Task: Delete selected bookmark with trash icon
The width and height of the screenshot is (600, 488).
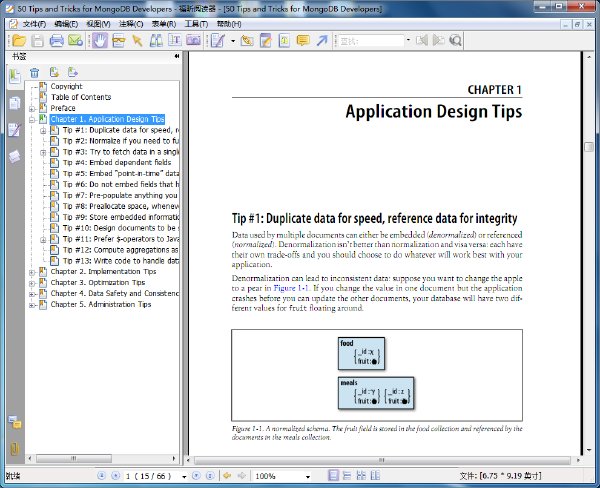Action: click(x=34, y=72)
